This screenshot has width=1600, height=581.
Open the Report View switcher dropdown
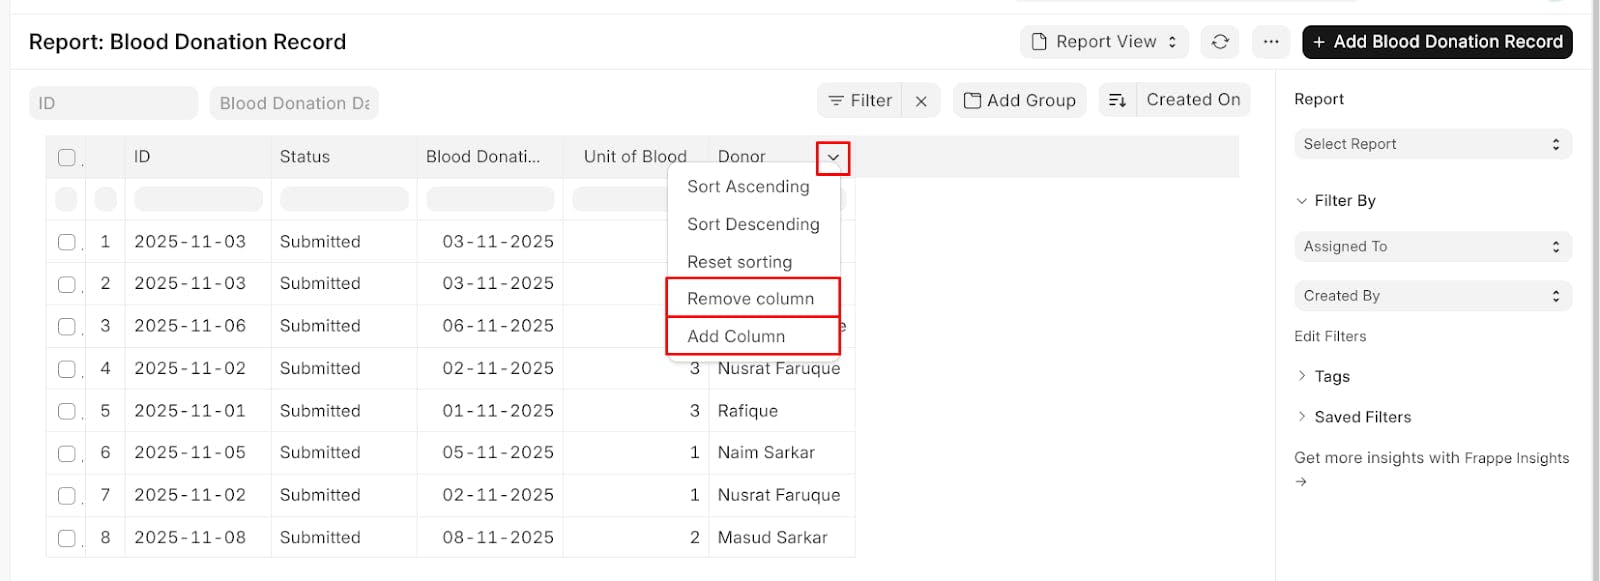click(x=1105, y=42)
